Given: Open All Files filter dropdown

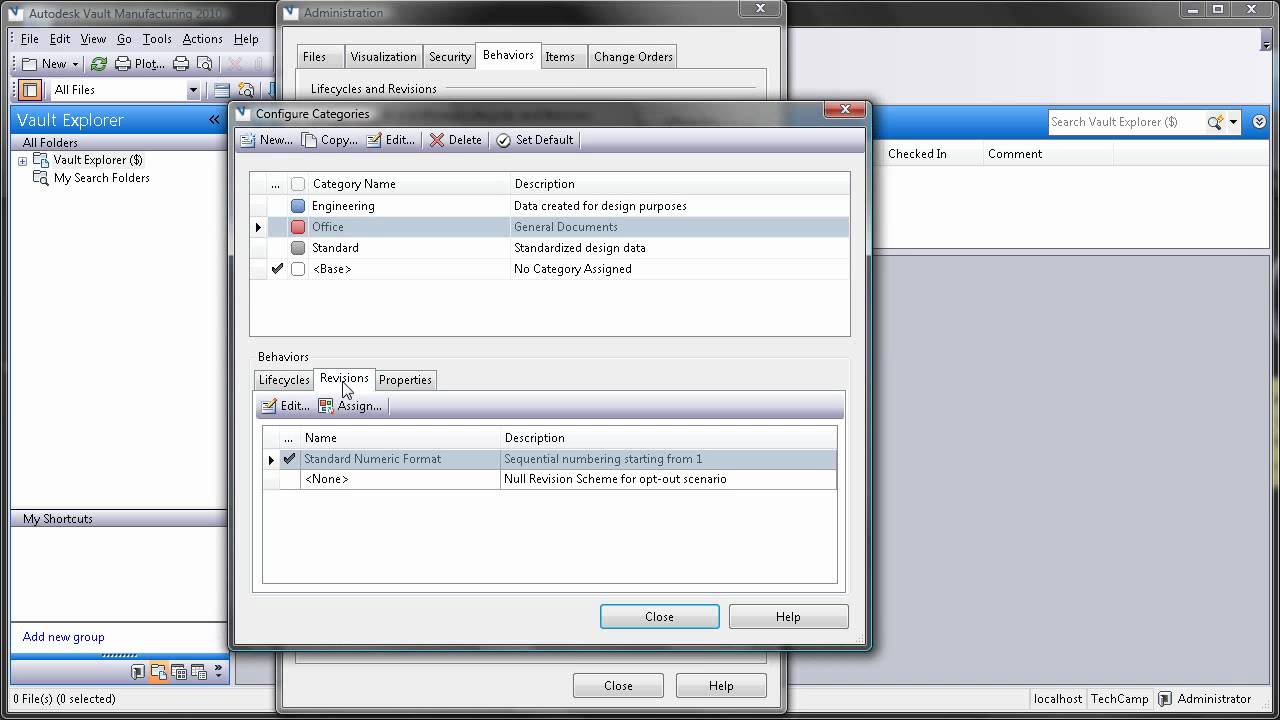Looking at the screenshot, I should point(193,90).
